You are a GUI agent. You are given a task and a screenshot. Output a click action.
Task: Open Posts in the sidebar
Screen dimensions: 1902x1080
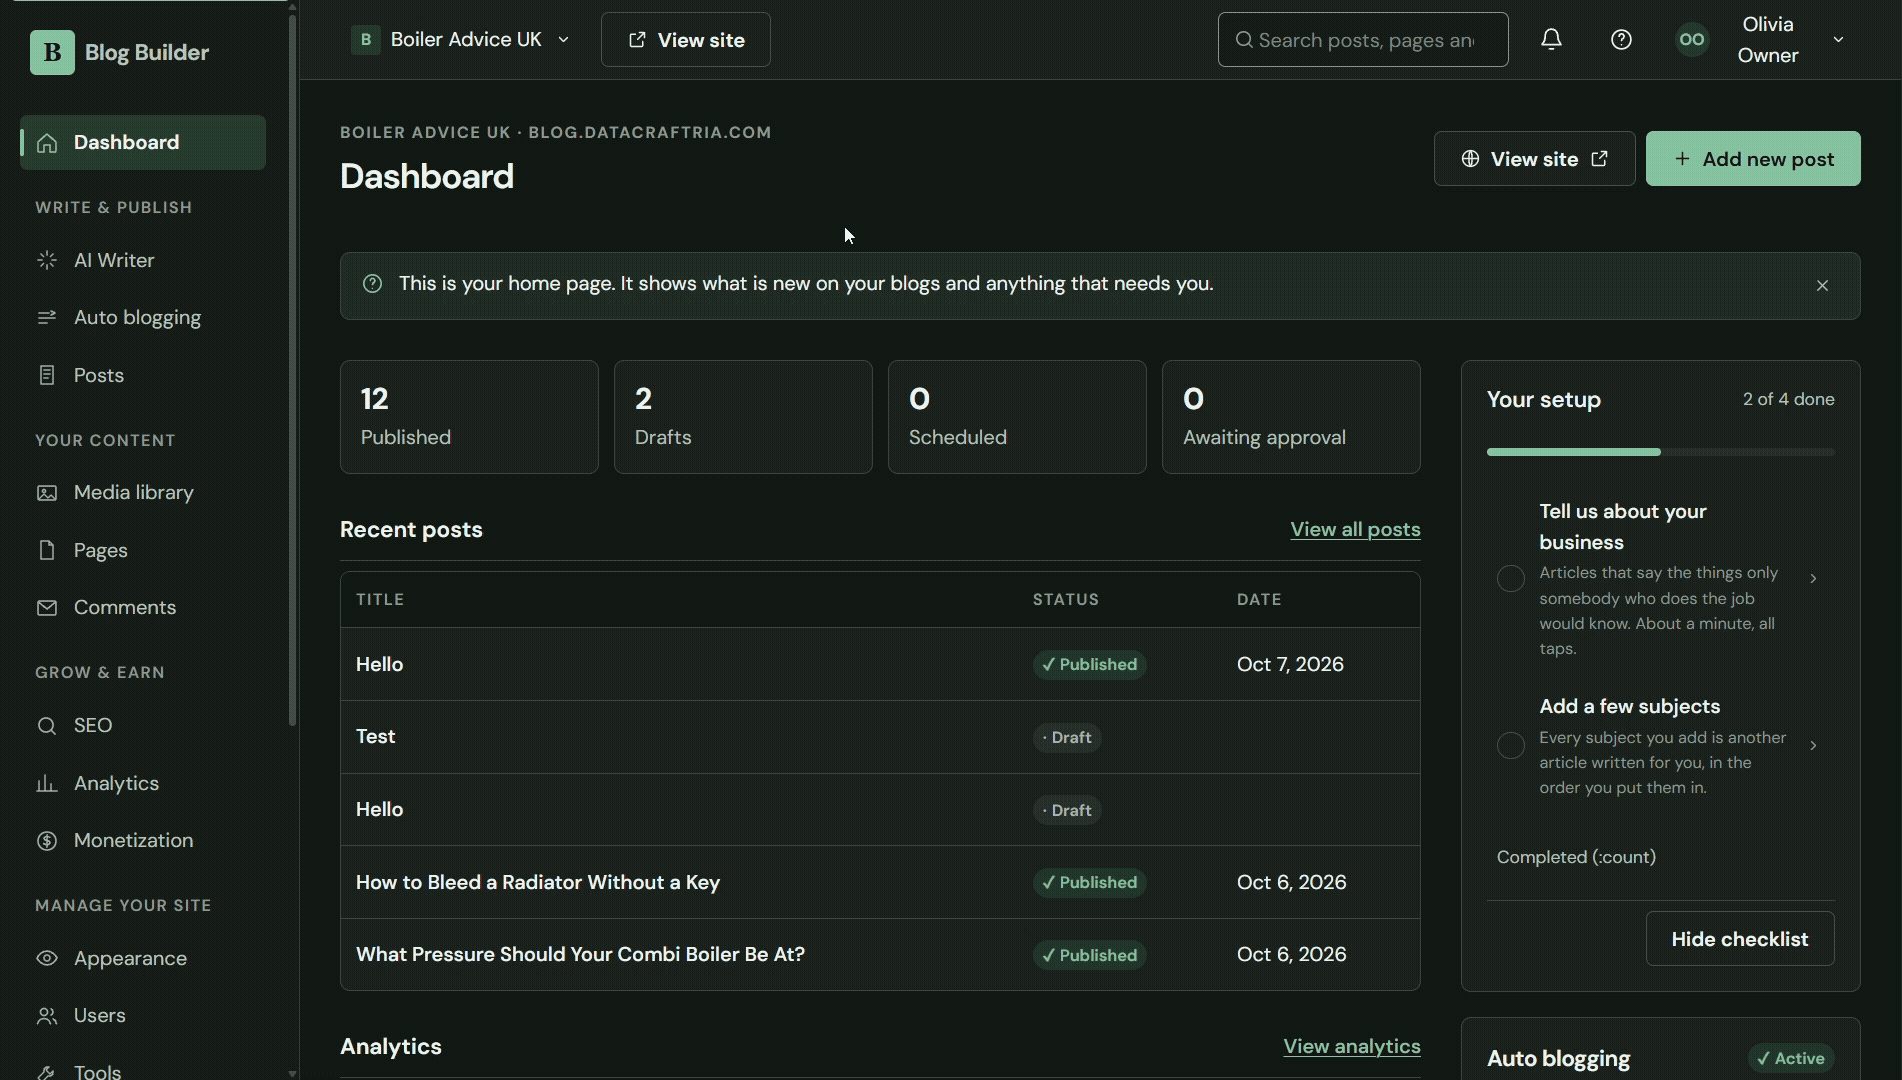click(x=143, y=375)
